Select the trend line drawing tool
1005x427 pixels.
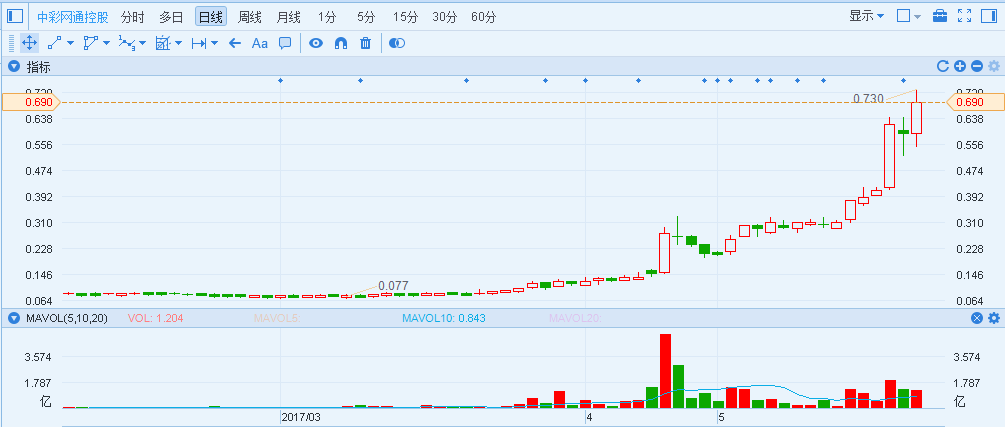tap(55, 43)
